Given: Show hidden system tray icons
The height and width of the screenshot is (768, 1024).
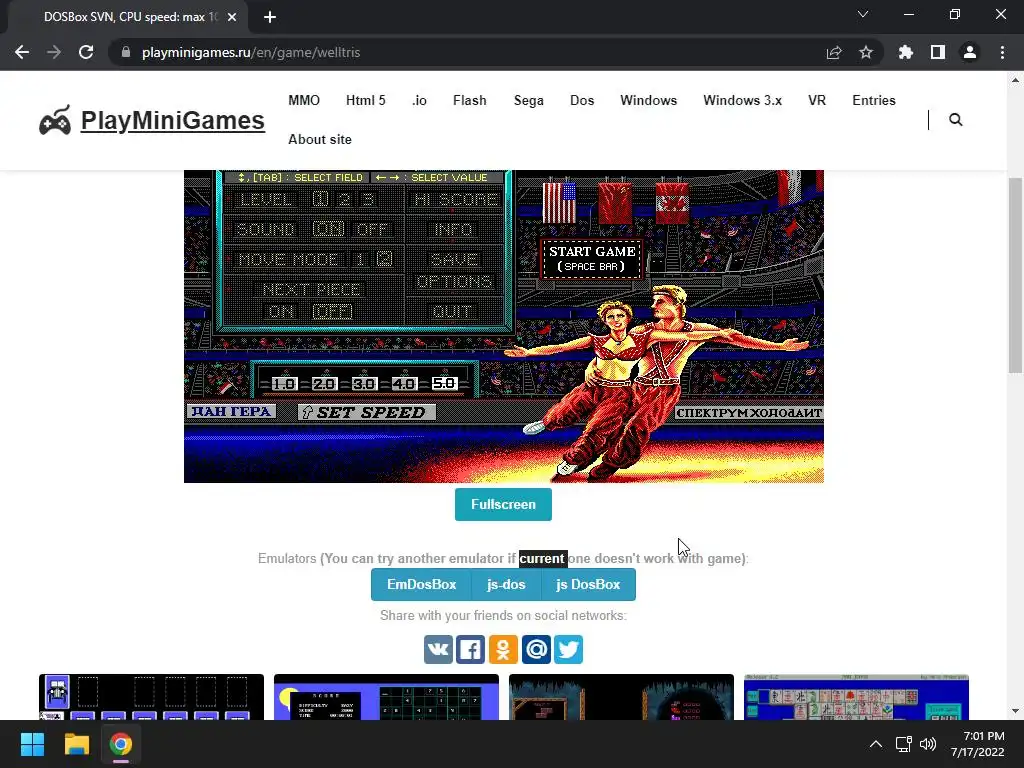Looking at the screenshot, I should point(876,744).
